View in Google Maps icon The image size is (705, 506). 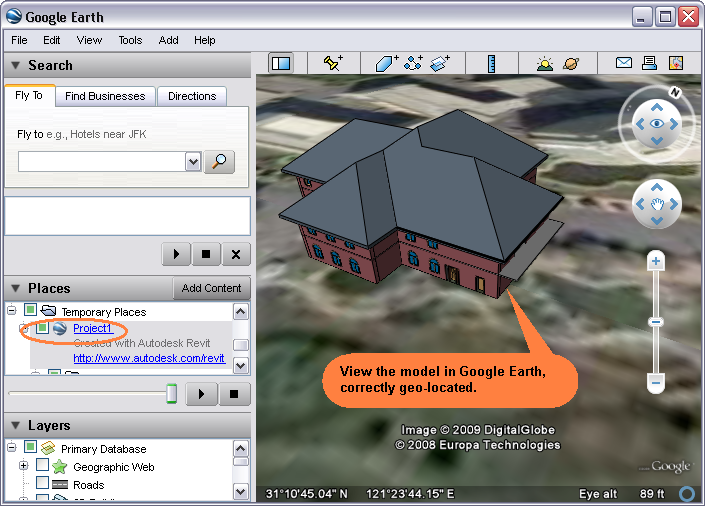click(x=676, y=63)
